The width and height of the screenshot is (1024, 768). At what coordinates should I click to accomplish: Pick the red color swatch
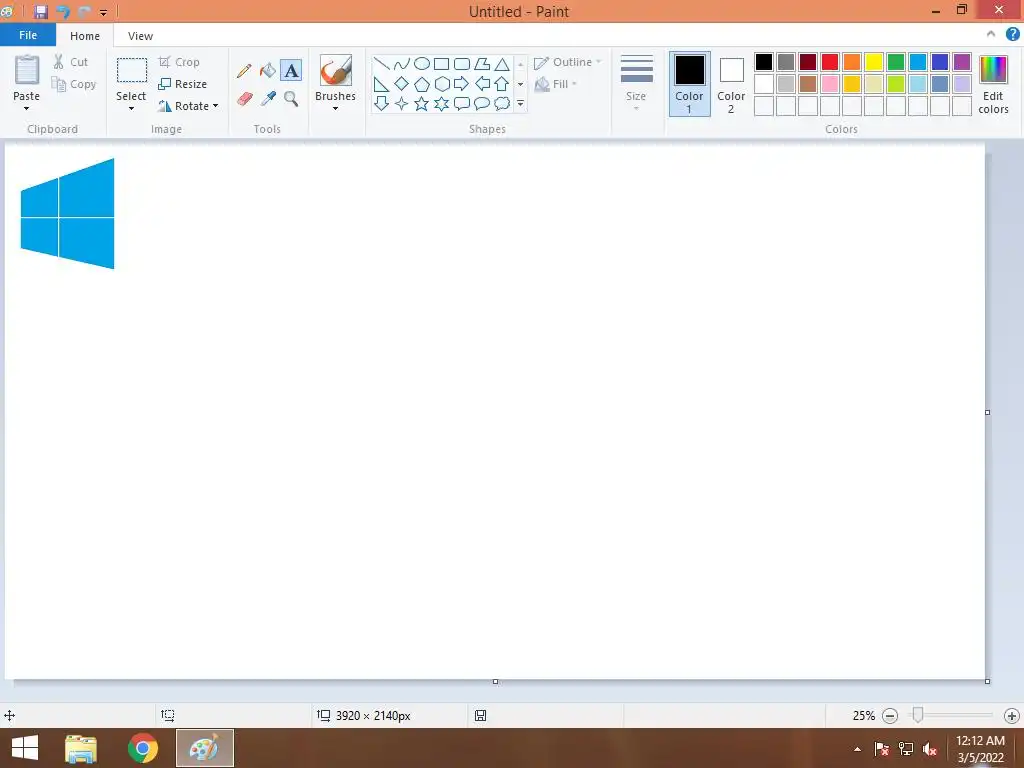[830, 62]
